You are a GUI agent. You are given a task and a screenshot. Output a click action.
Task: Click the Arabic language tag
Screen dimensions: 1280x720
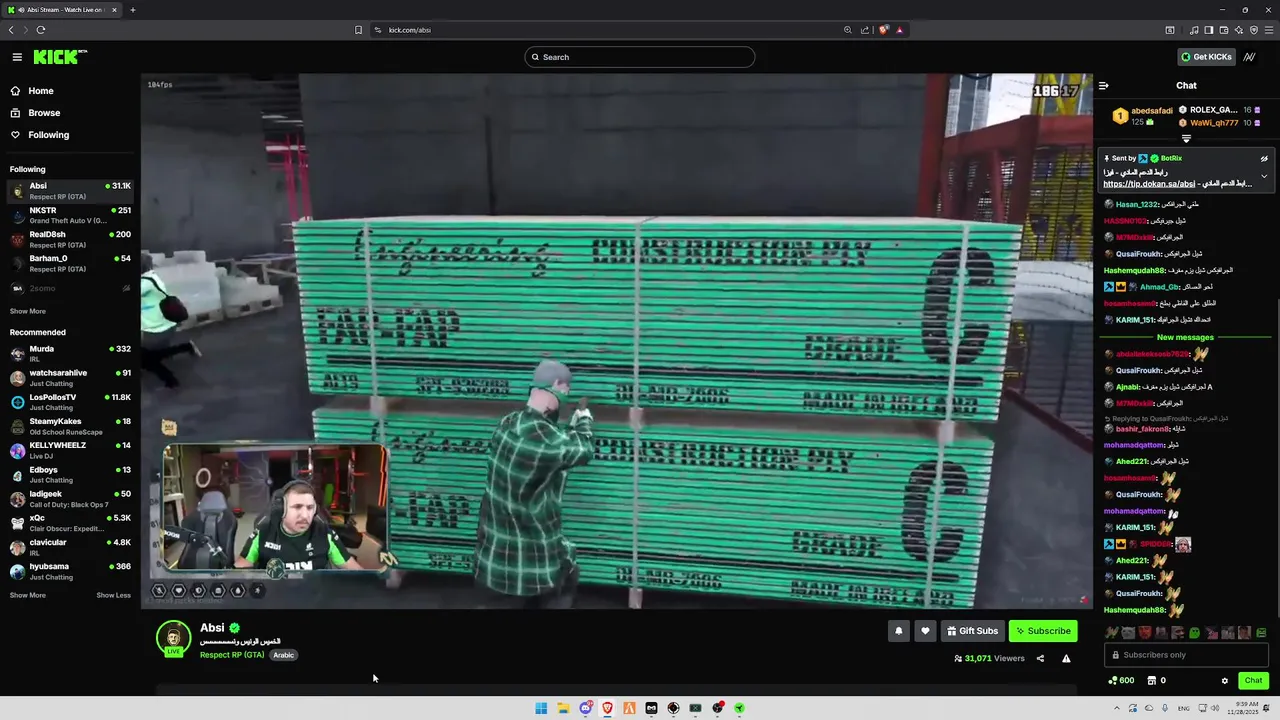point(284,655)
